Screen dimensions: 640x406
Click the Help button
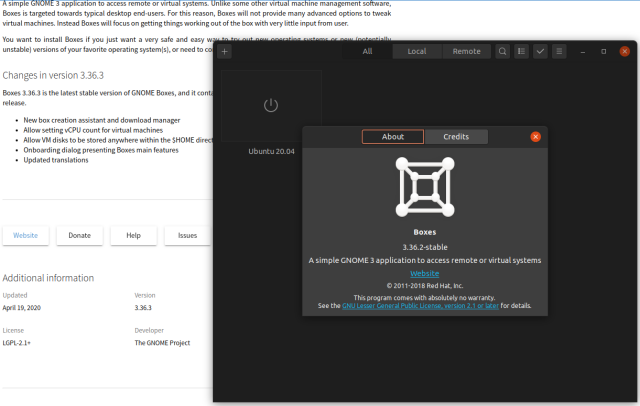pos(133,235)
